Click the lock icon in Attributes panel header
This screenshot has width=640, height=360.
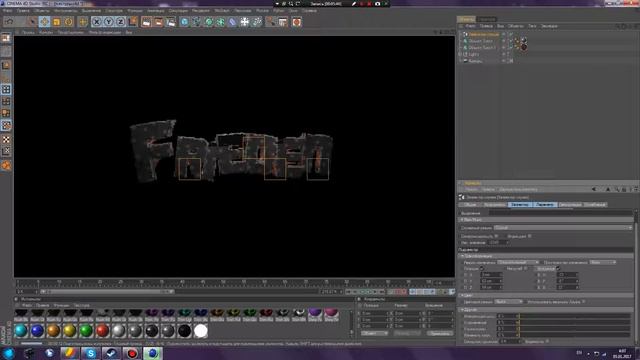(624, 189)
